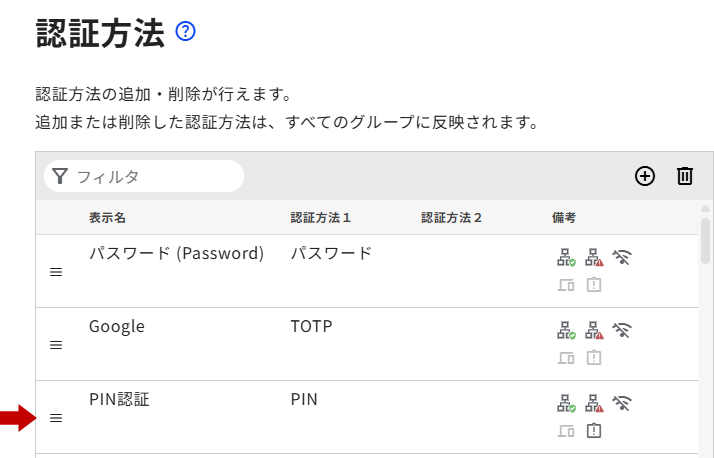The image size is (714, 458).
Task: Click the drag handle of Google row
Action: point(56,345)
